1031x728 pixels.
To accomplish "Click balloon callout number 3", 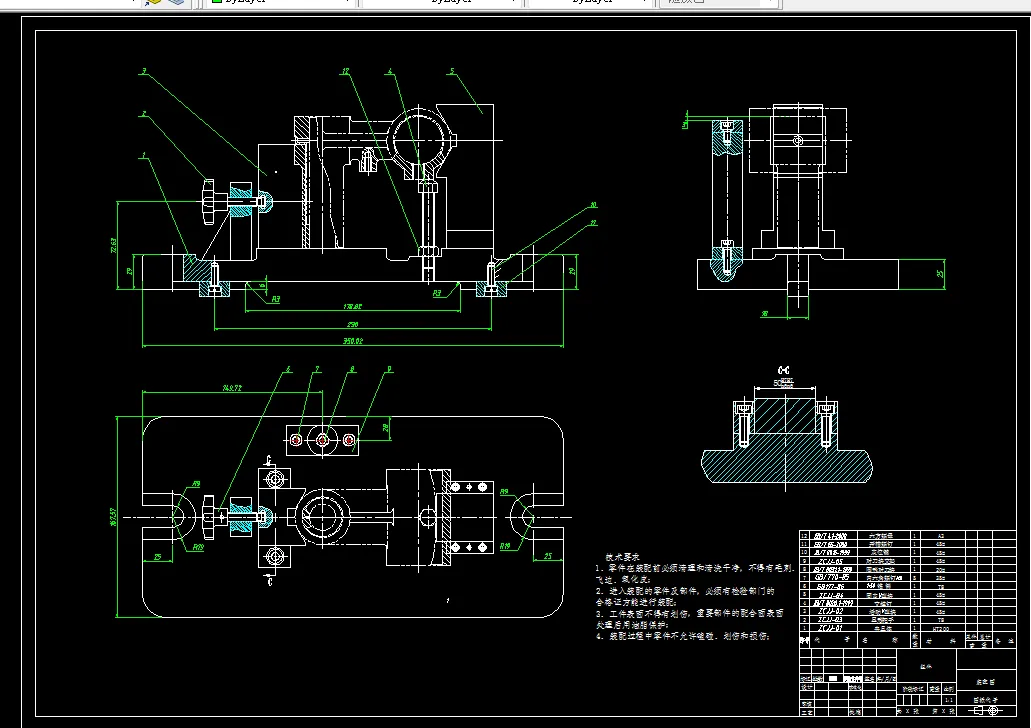I will [144, 71].
